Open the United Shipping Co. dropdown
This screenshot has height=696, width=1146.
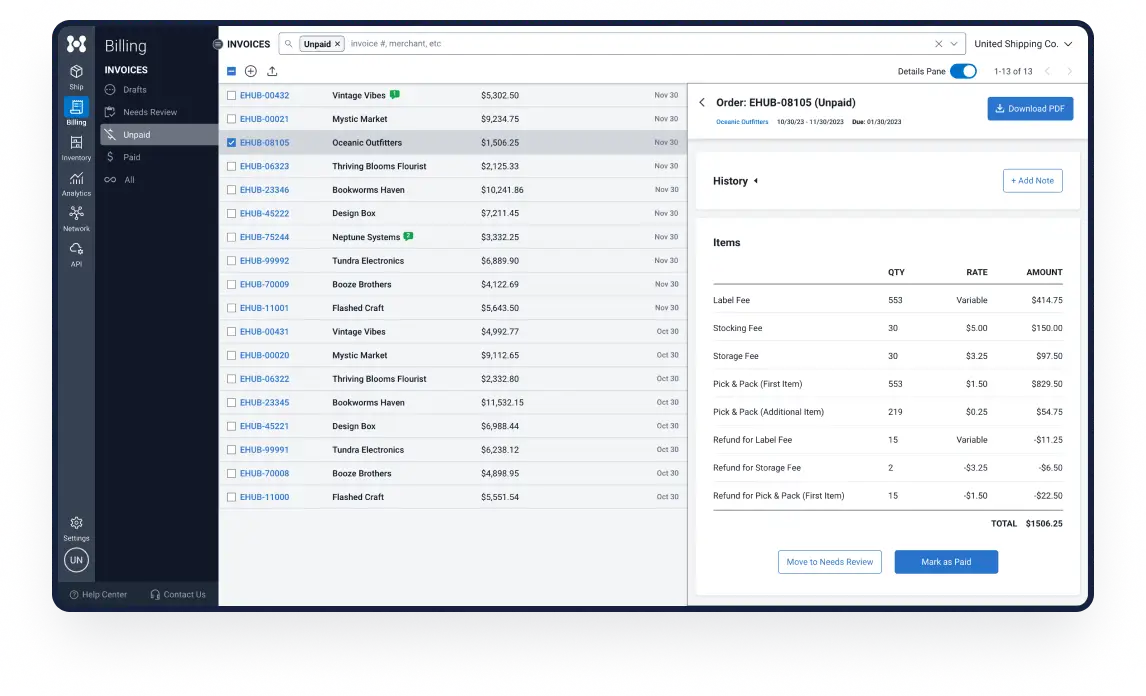[x=1022, y=44]
